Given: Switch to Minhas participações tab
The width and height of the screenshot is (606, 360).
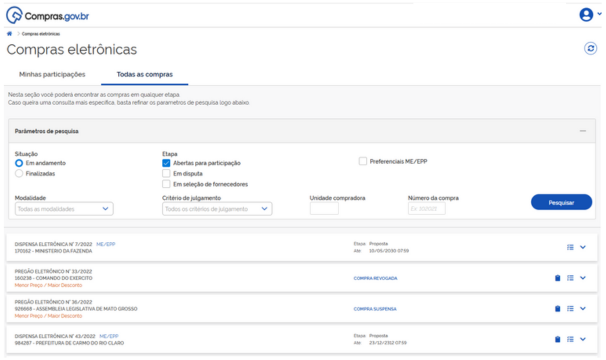Looking at the screenshot, I should click(x=52, y=74).
